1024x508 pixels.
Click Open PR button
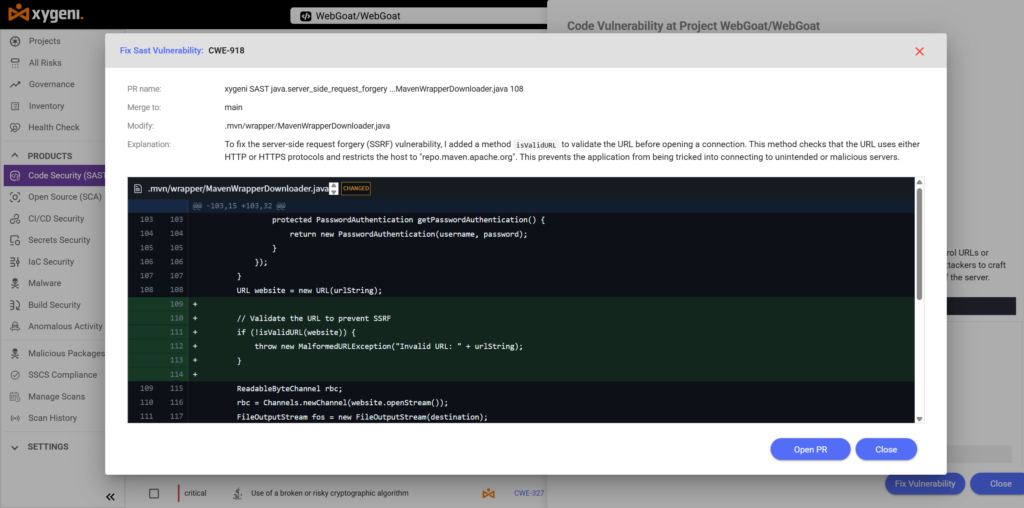[810, 449]
